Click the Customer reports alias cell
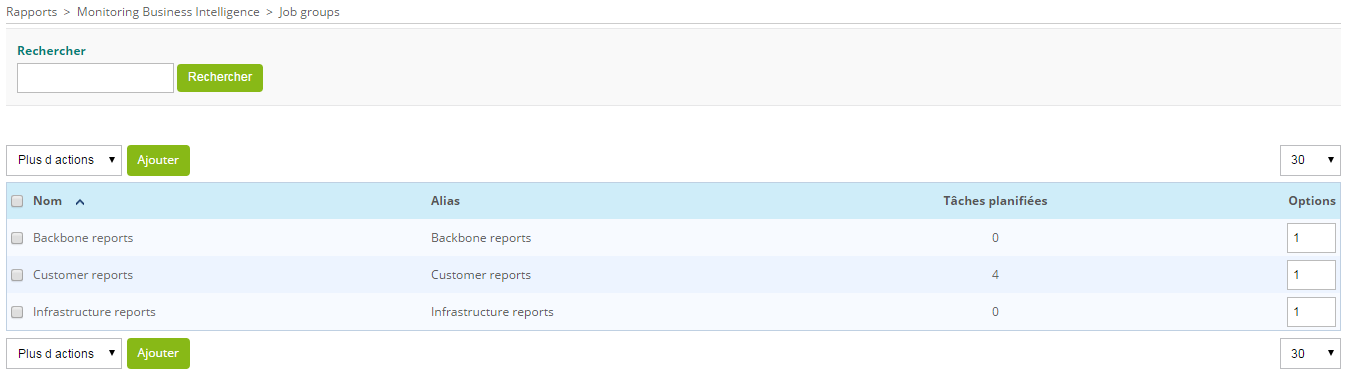Viewport: 1346px width, 372px height. pos(481,275)
